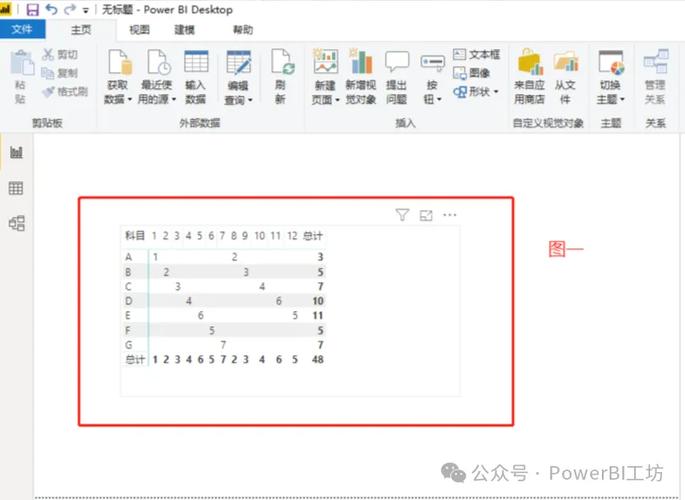This screenshot has height=500, width=685.
Task: Open the 文件 menu
Action: 22,29
